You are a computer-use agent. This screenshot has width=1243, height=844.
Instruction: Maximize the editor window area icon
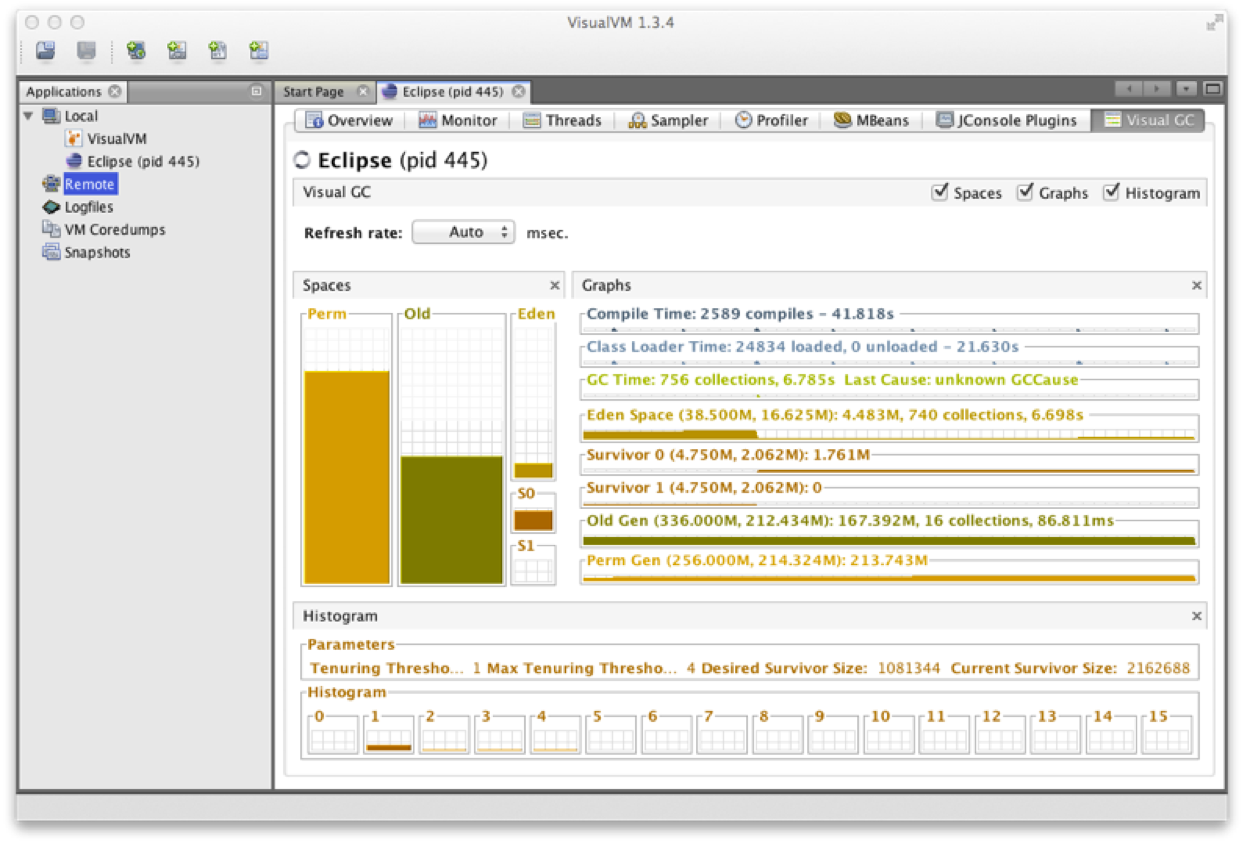point(1213,90)
